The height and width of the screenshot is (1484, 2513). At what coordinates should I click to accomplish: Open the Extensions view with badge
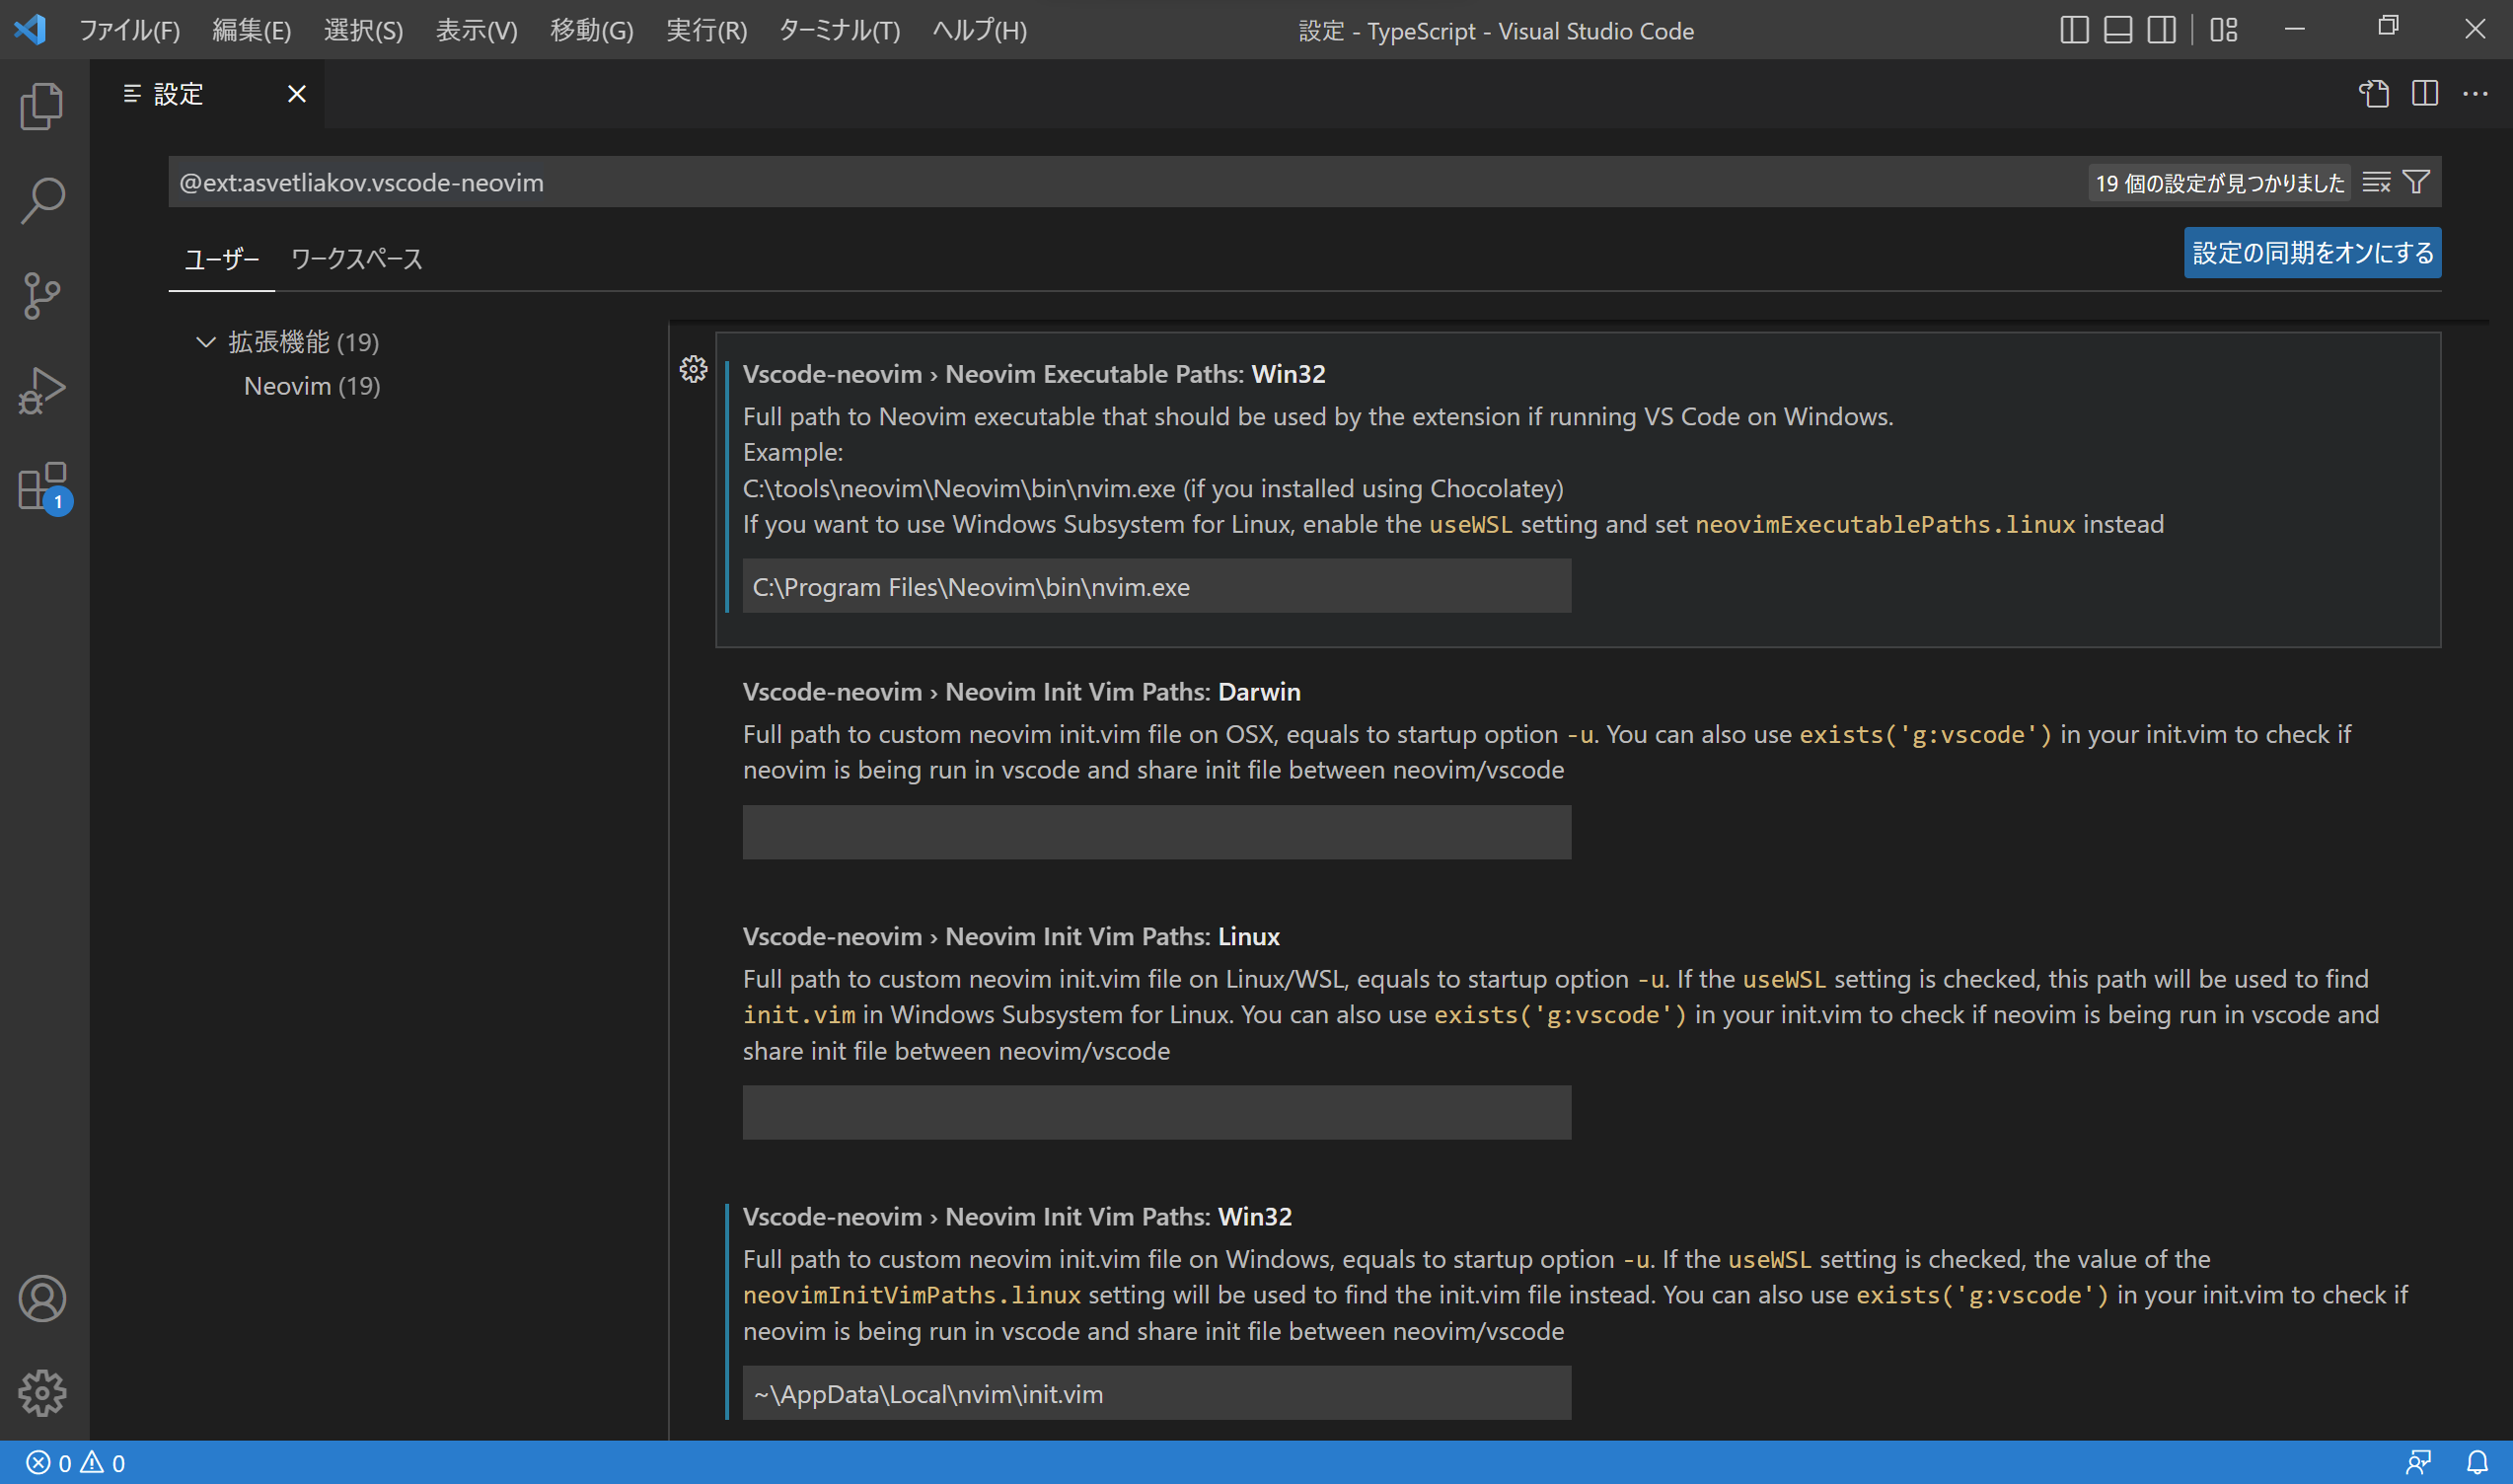(x=42, y=488)
